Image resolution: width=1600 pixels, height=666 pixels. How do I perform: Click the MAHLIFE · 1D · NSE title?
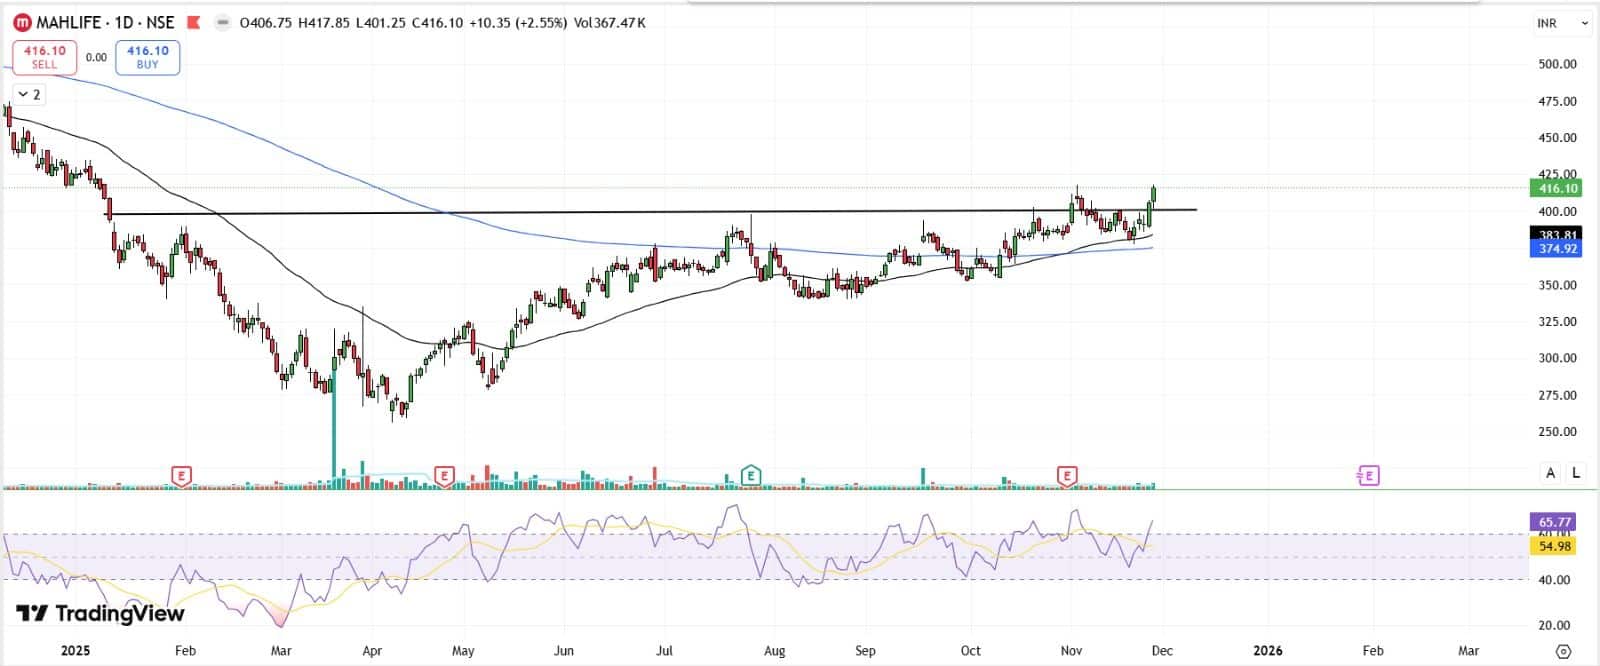coord(106,22)
